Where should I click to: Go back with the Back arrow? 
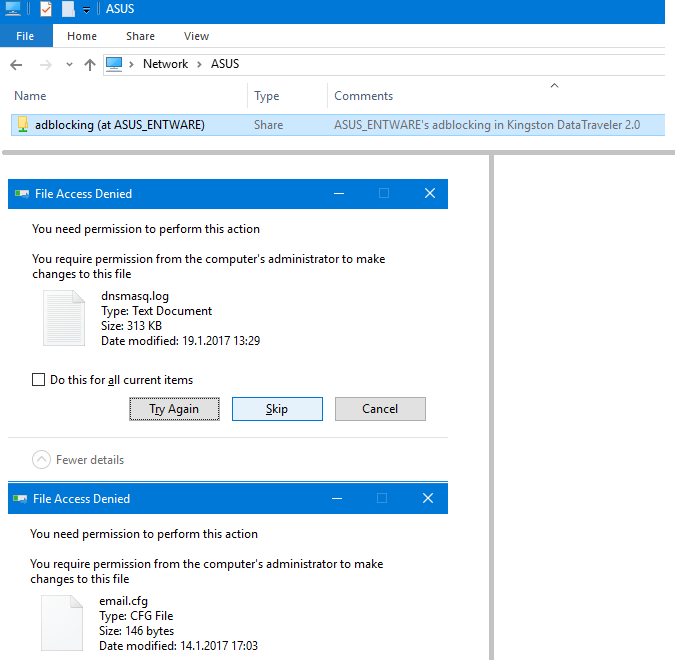16,65
